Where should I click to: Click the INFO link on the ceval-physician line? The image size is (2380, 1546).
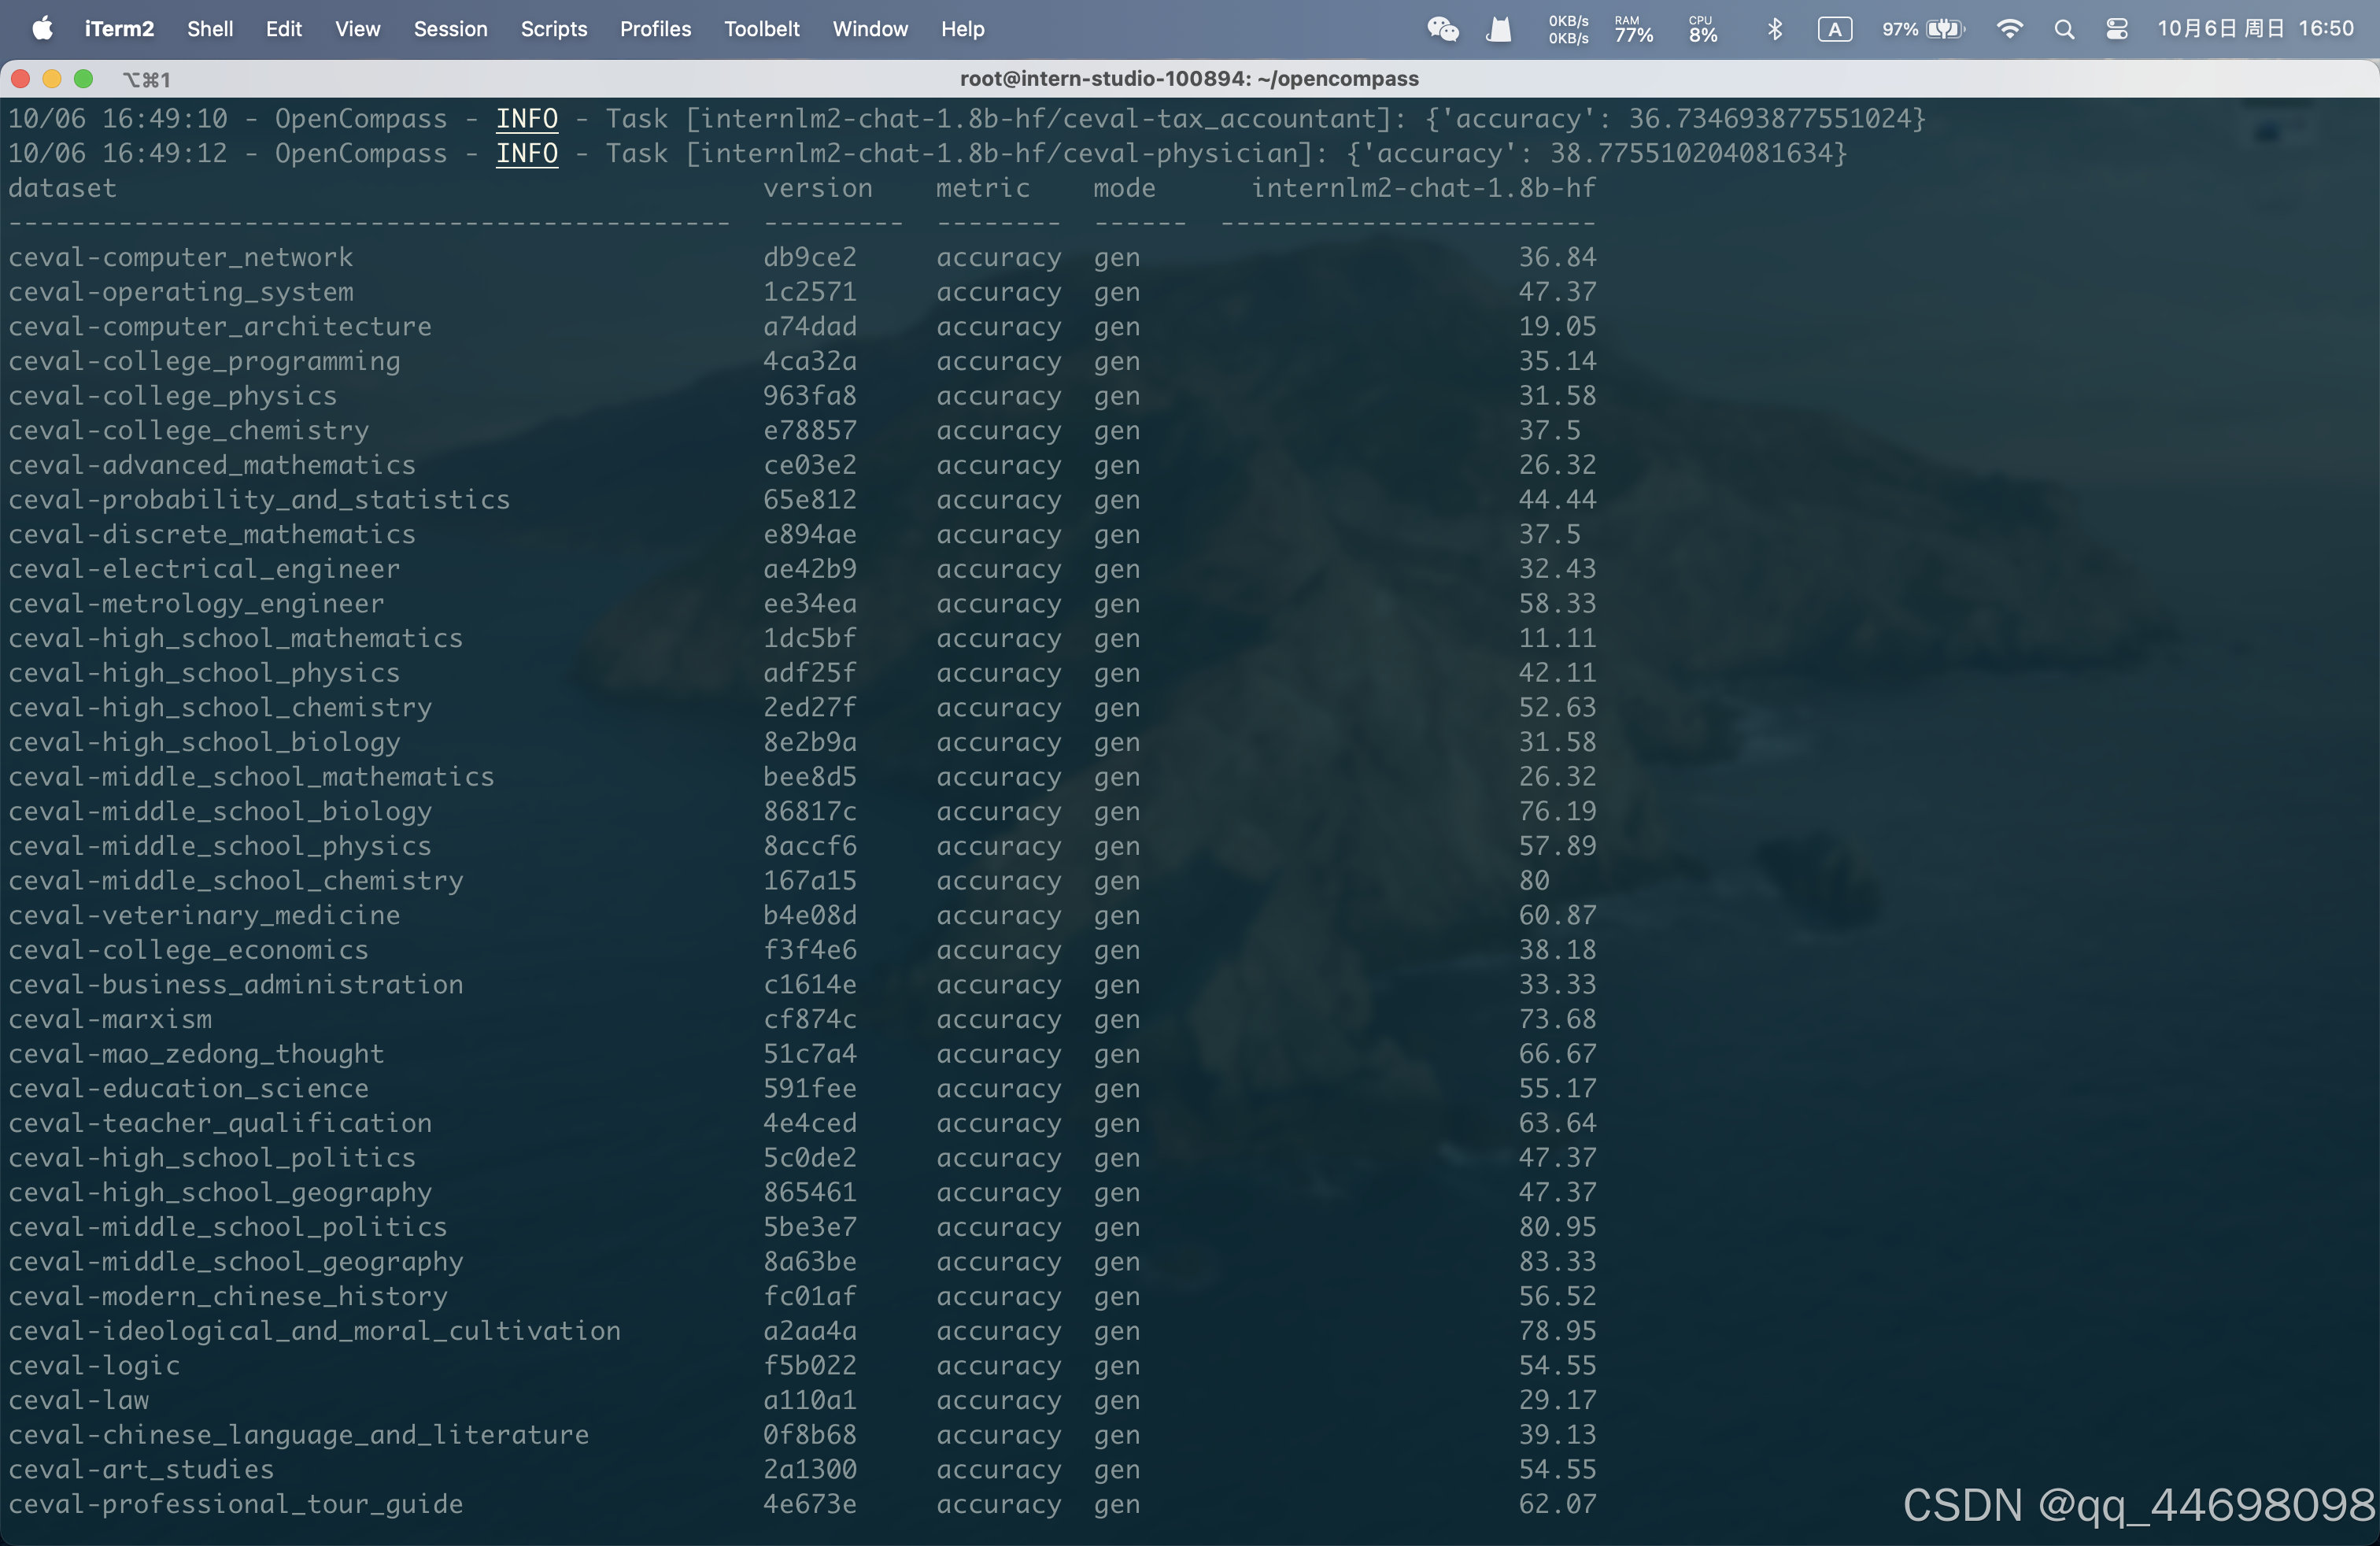(x=527, y=153)
